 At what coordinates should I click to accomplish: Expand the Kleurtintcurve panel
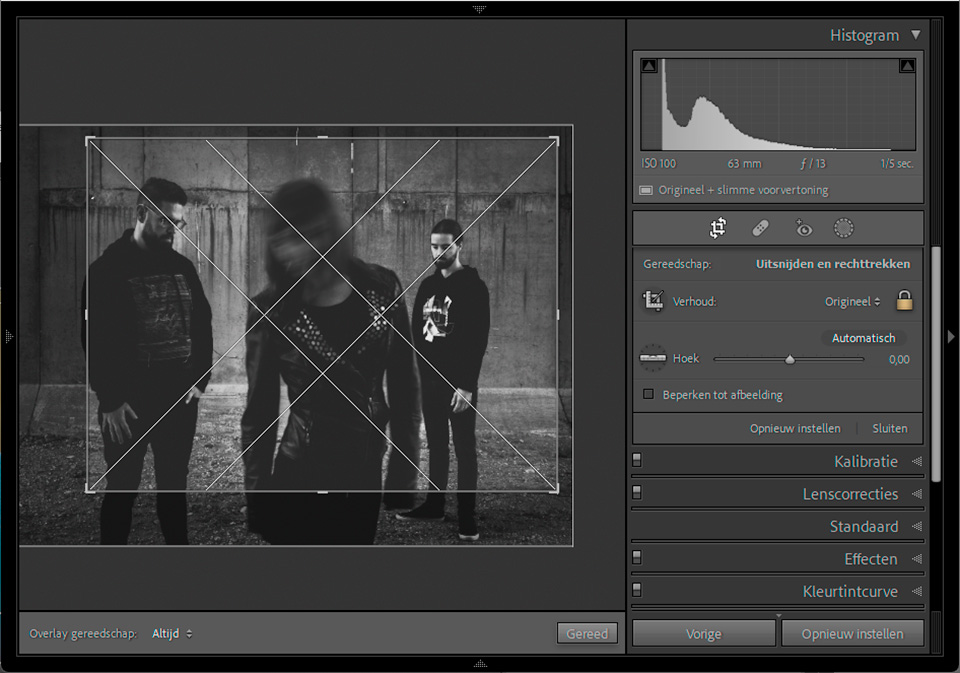coord(917,592)
